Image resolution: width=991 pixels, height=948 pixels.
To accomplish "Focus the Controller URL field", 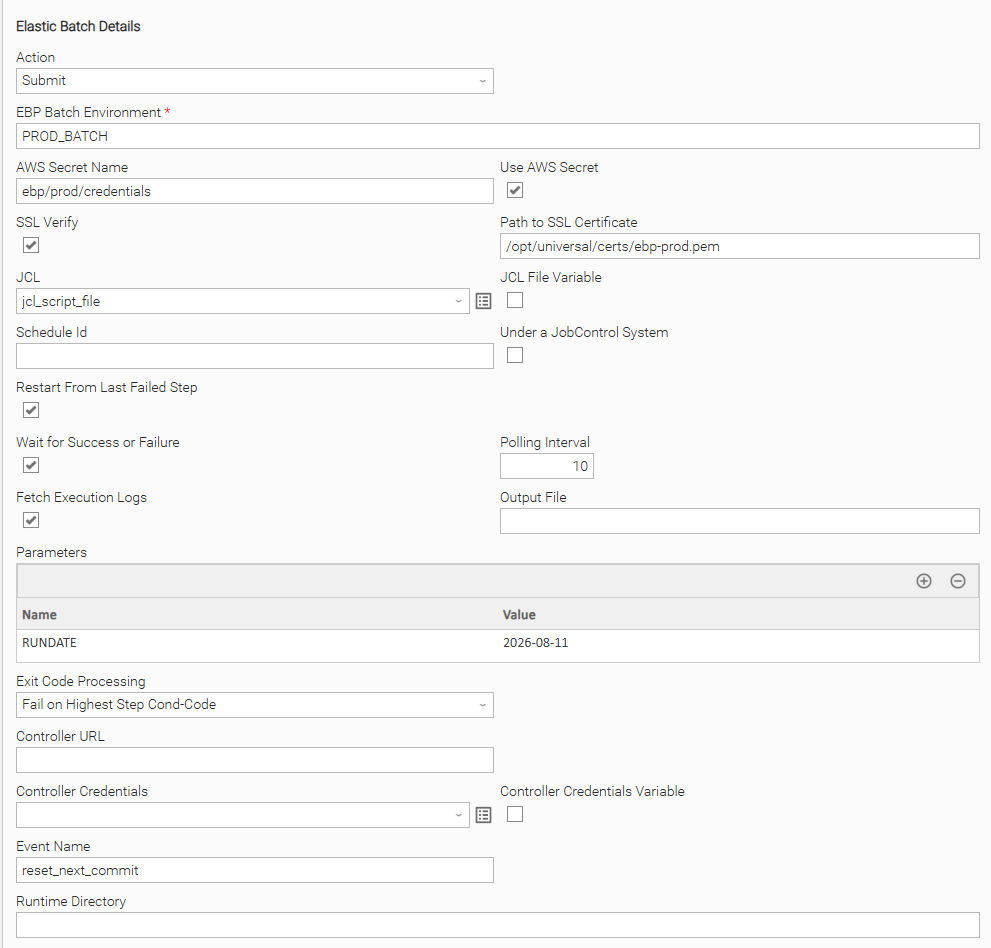I will tap(255, 760).
